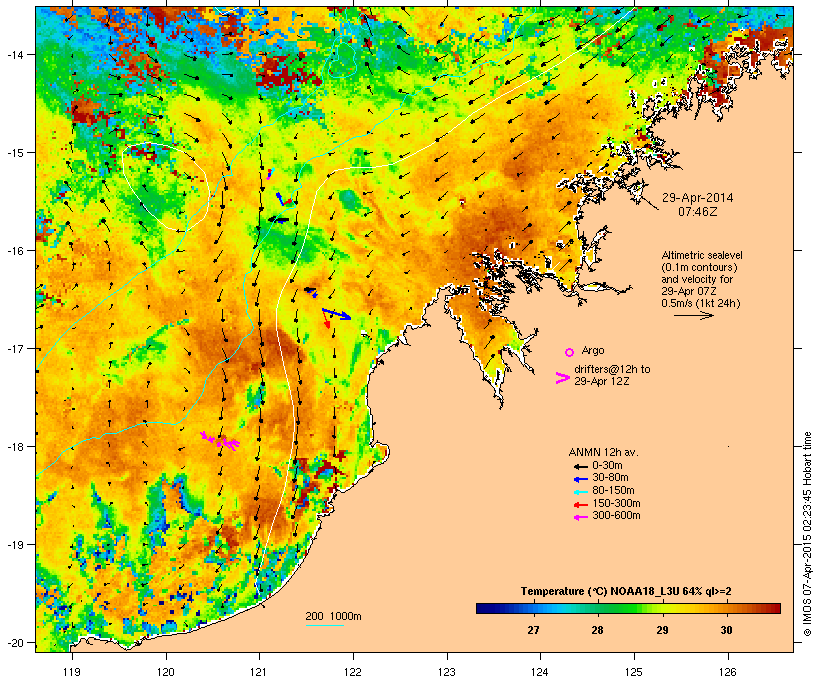This screenshot has height=680, width=820.
Task: Click the time label 07:46Z
Action: click(x=698, y=212)
